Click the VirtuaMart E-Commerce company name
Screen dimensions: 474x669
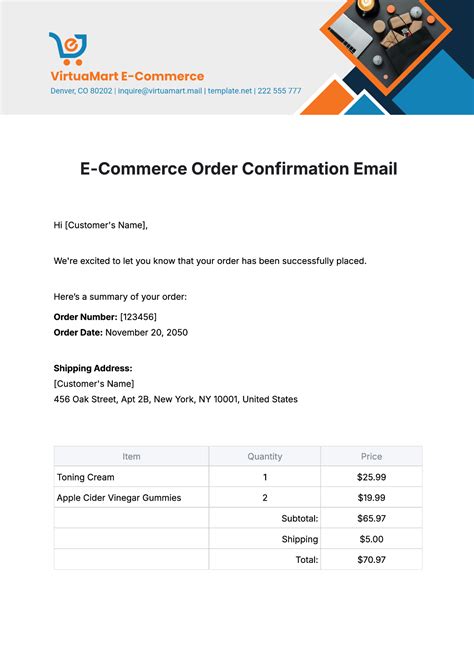coord(127,76)
